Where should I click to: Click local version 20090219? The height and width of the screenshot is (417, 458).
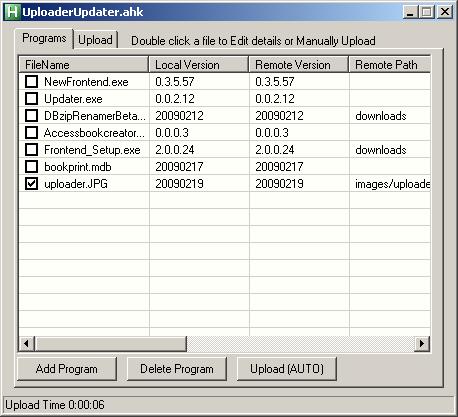pos(179,184)
